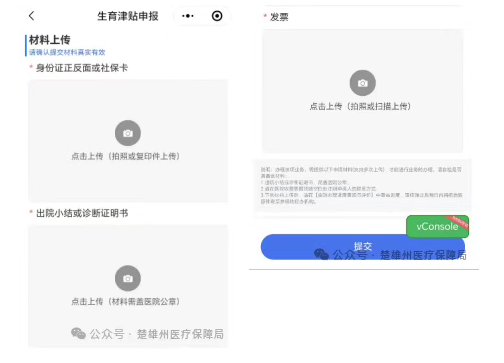
Task: Click the WeChat logo in bottom-left watermark
Action: (x=78, y=333)
